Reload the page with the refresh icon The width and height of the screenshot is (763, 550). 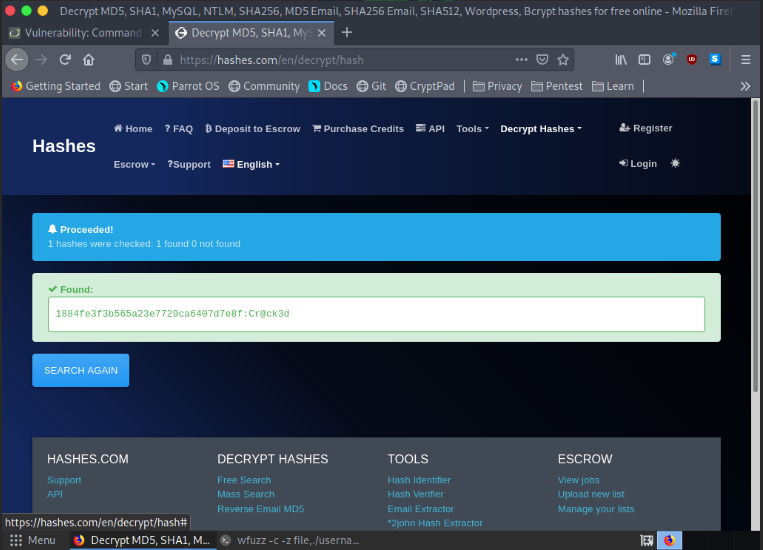pyautogui.click(x=66, y=60)
